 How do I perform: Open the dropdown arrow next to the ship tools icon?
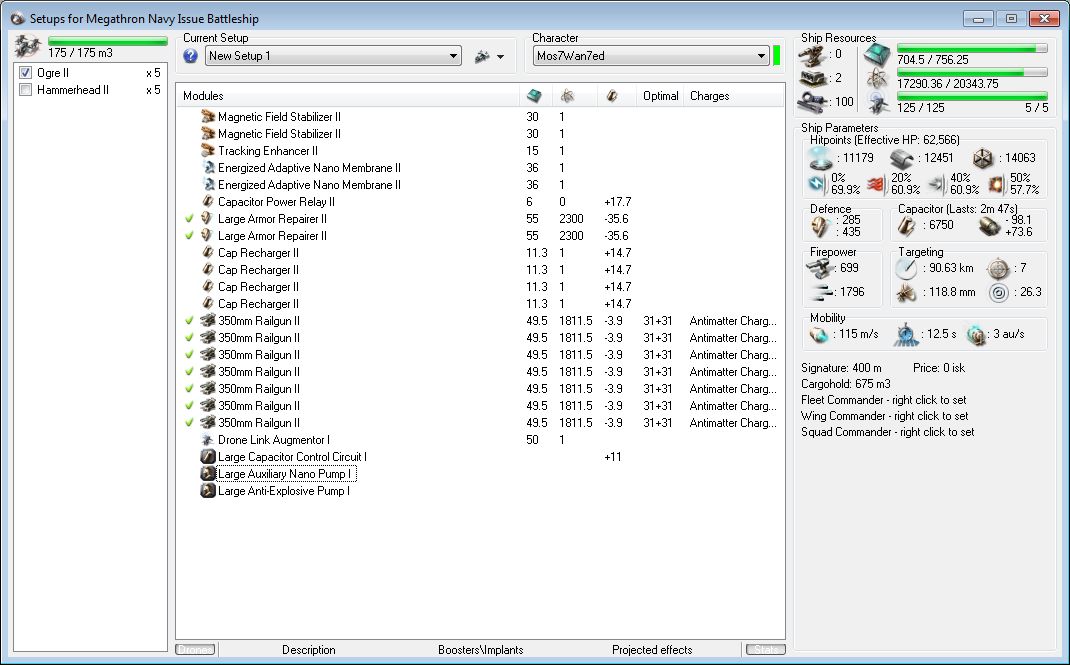501,57
